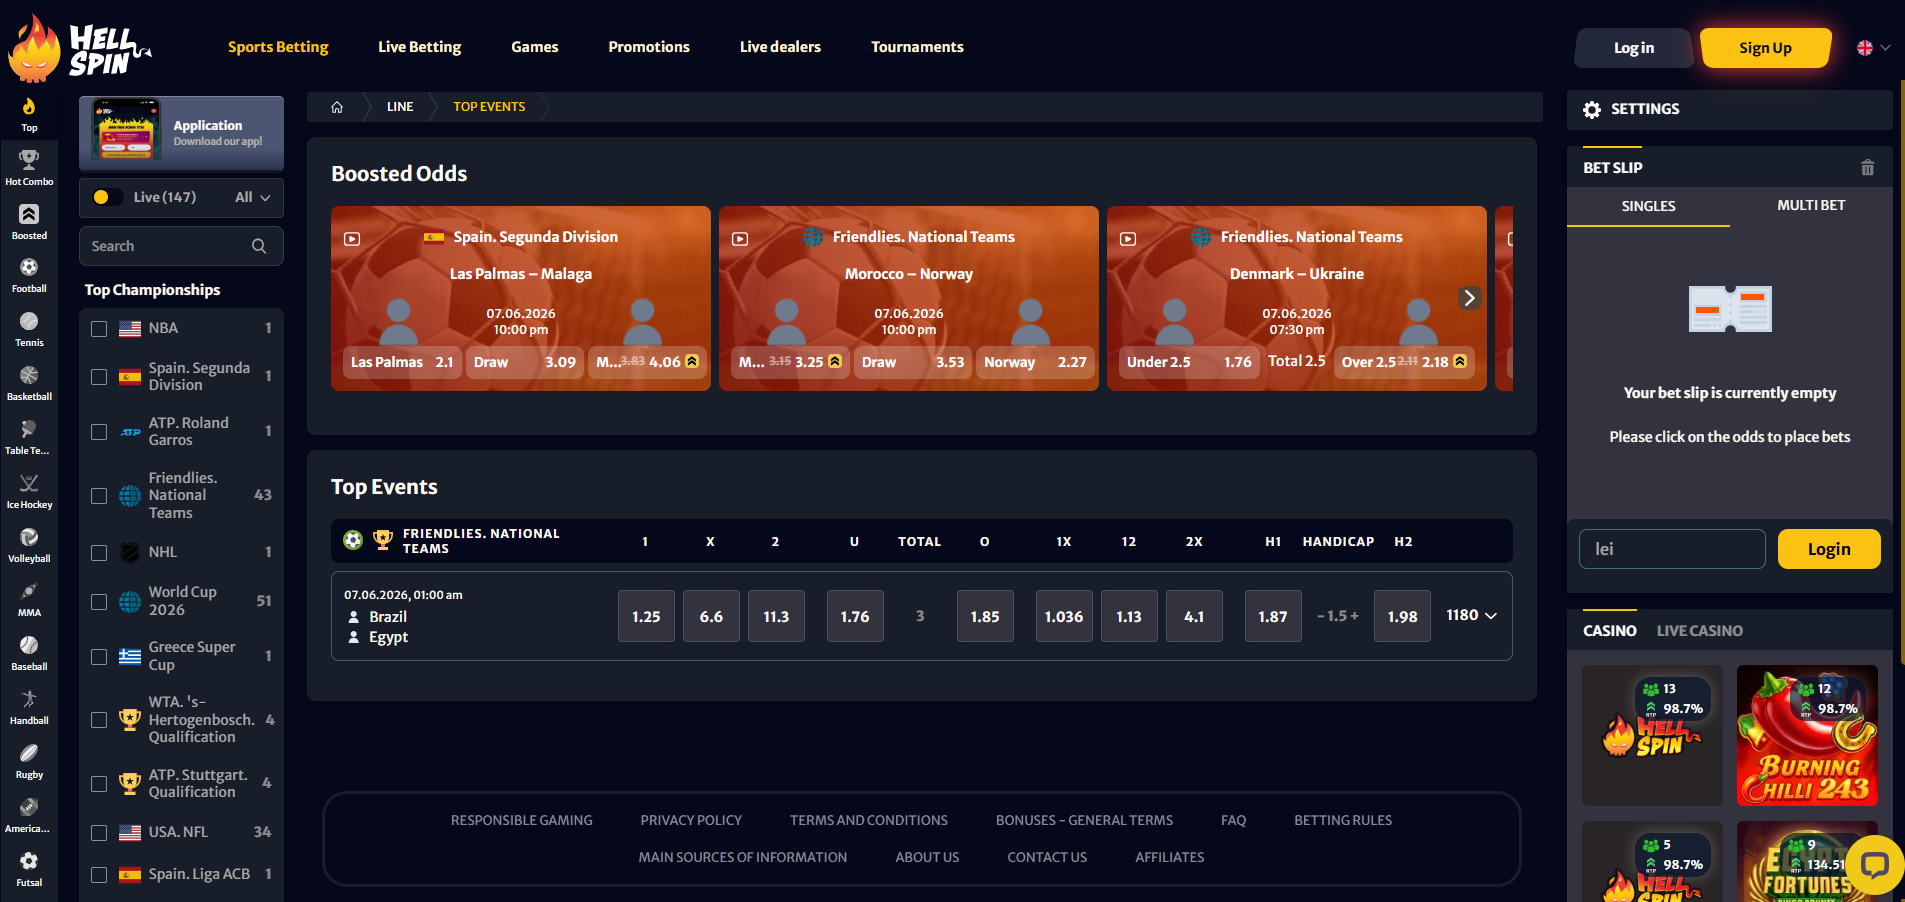Viewport: 1905px width, 902px height.
Task: Open Sports Betting menu
Action: click(x=278, y=47)
